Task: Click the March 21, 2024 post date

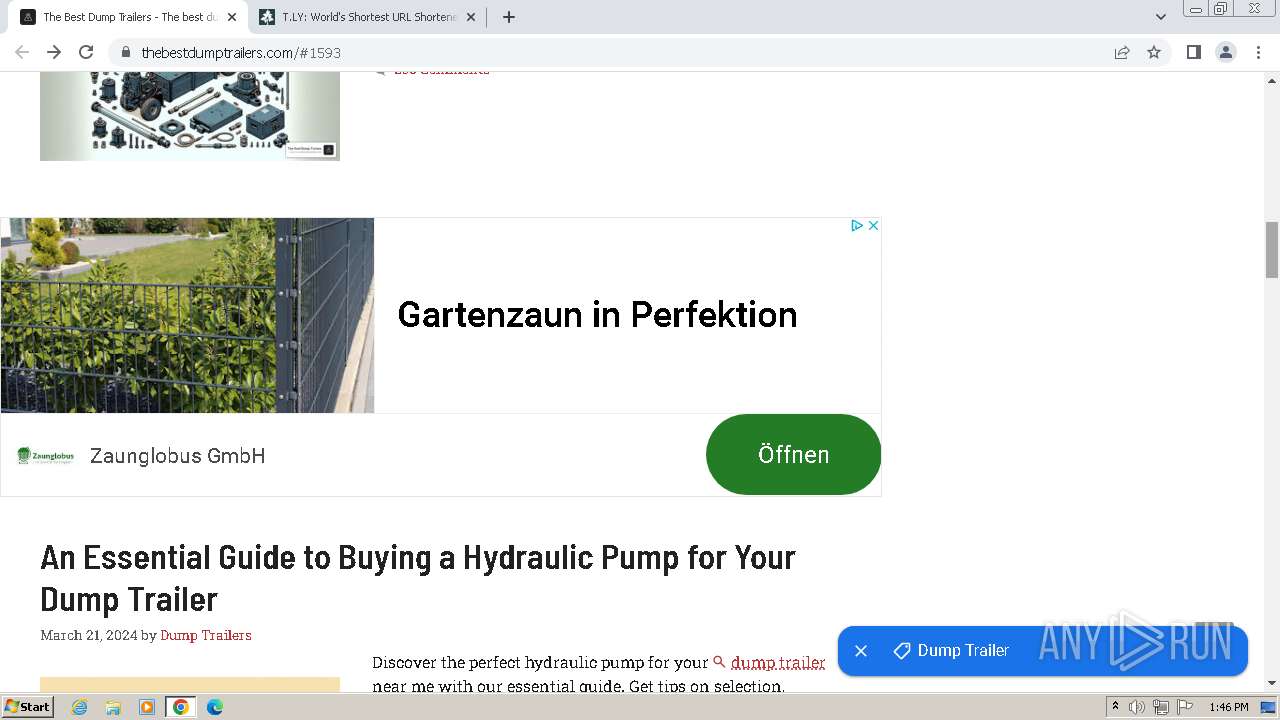Action: [89, 635]
